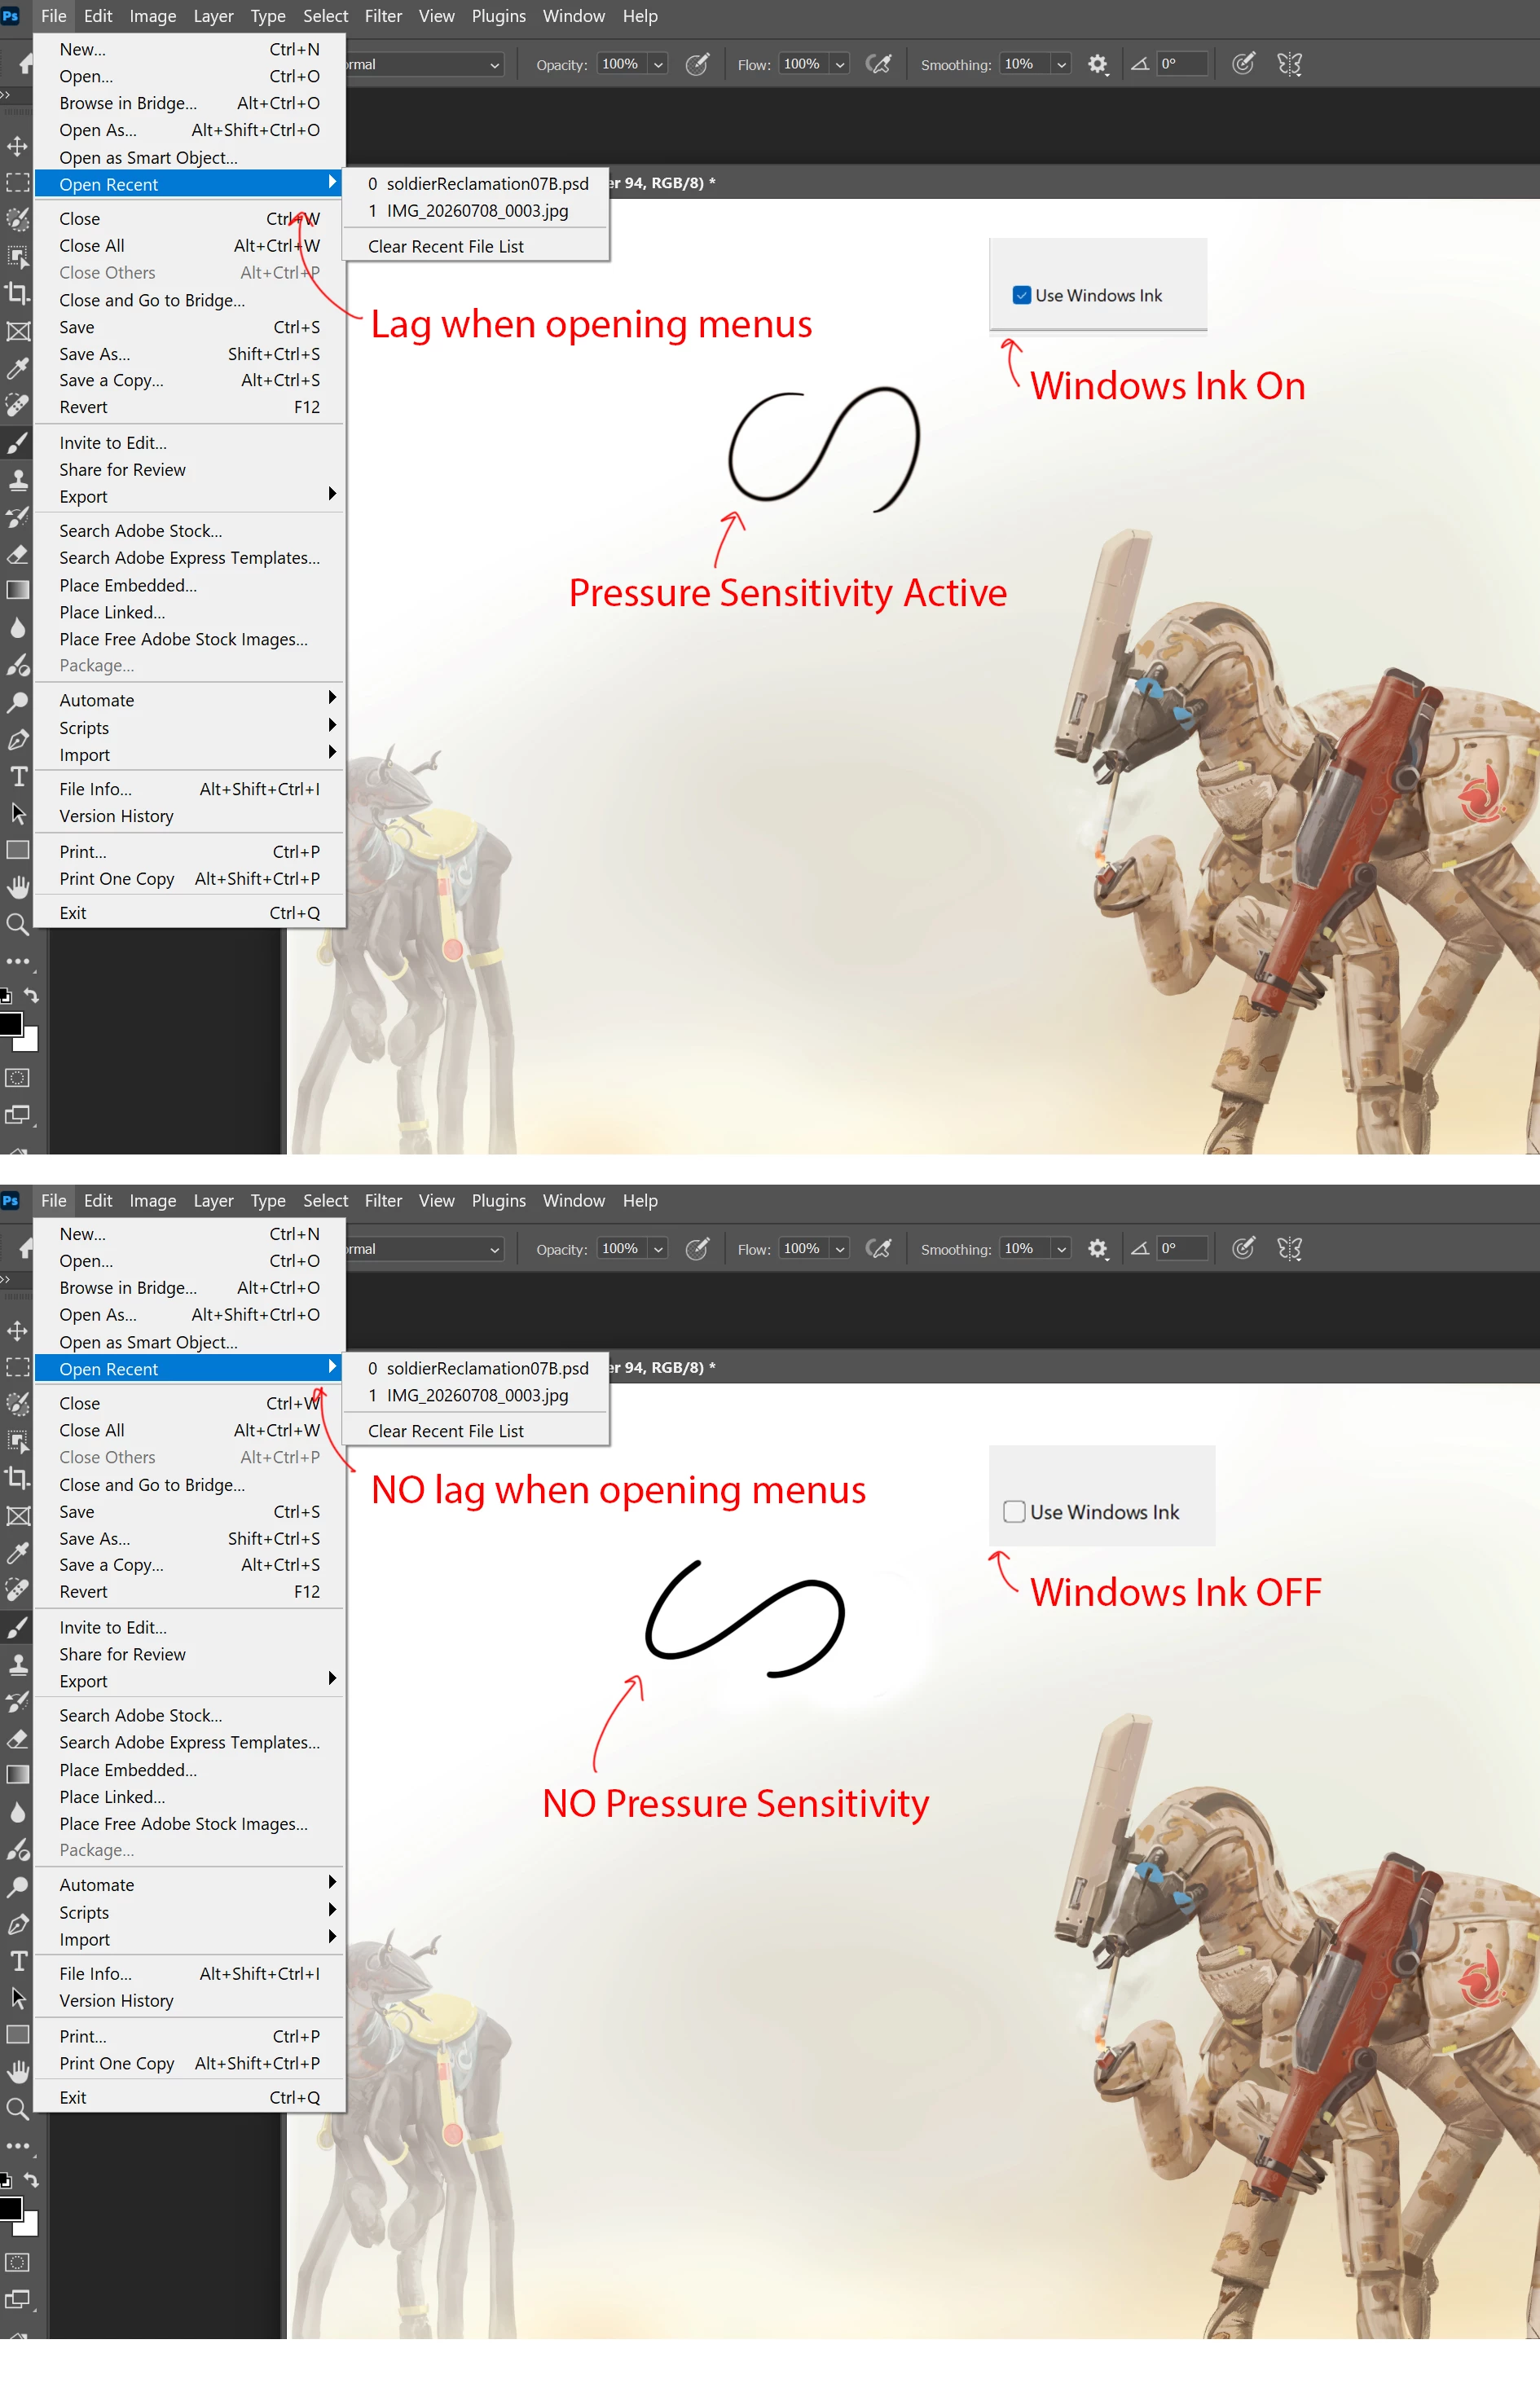Screen dimensions: 1540x2388
Task: Toggle airbrush build-up in the upper window
Action: point(878,64)
